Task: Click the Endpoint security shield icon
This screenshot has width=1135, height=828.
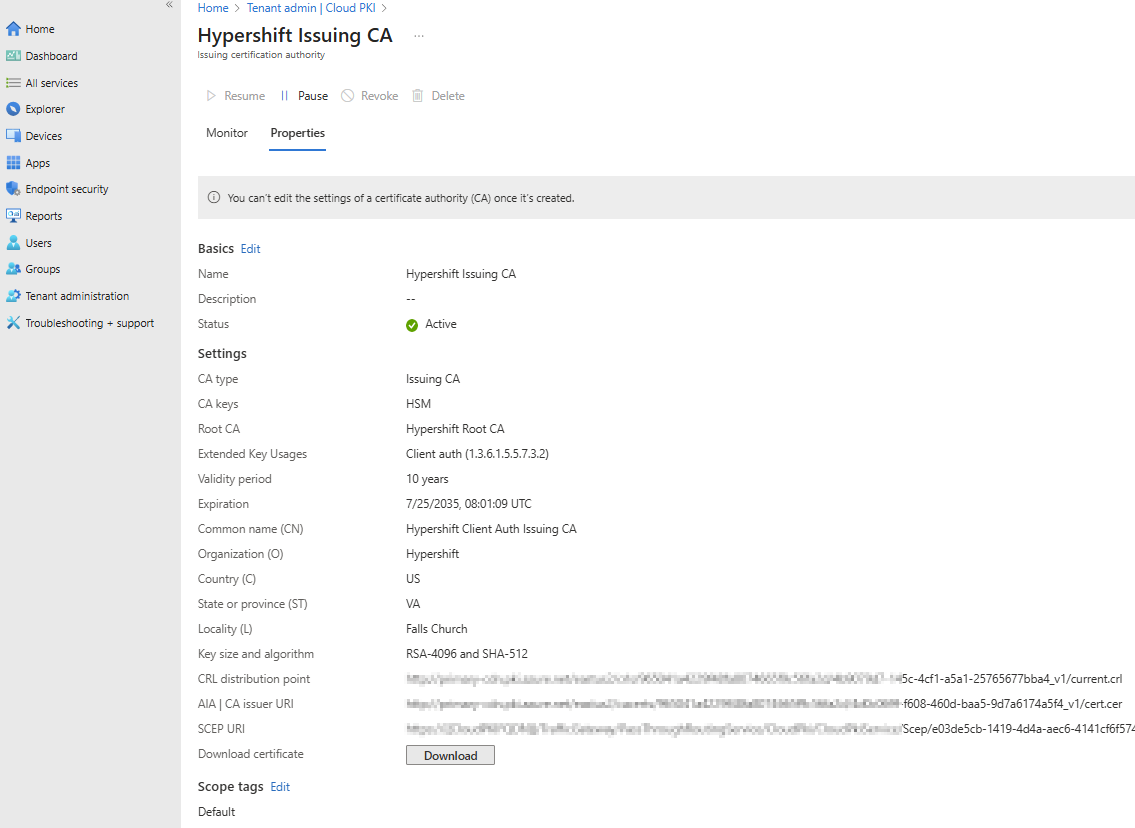Action: [x=13, y=189]
